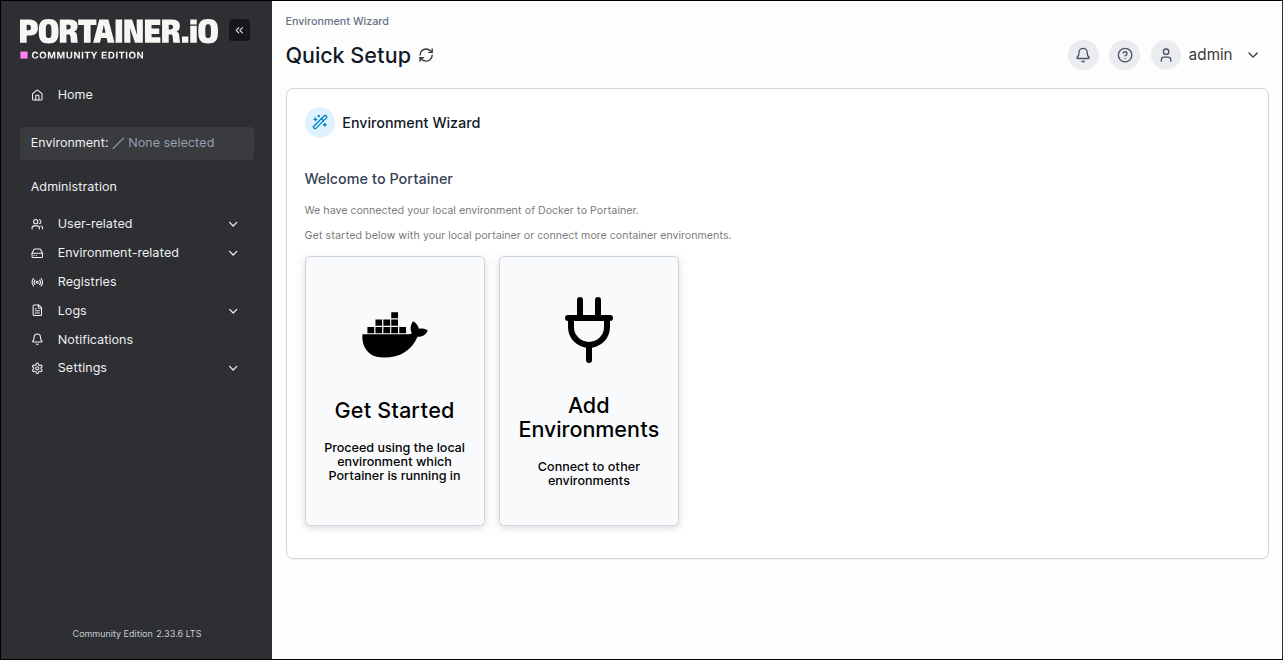Open Registries in the sidebar
This screenshot has width=1283, height=660.
pyautogui.click(x=87, y=282)
